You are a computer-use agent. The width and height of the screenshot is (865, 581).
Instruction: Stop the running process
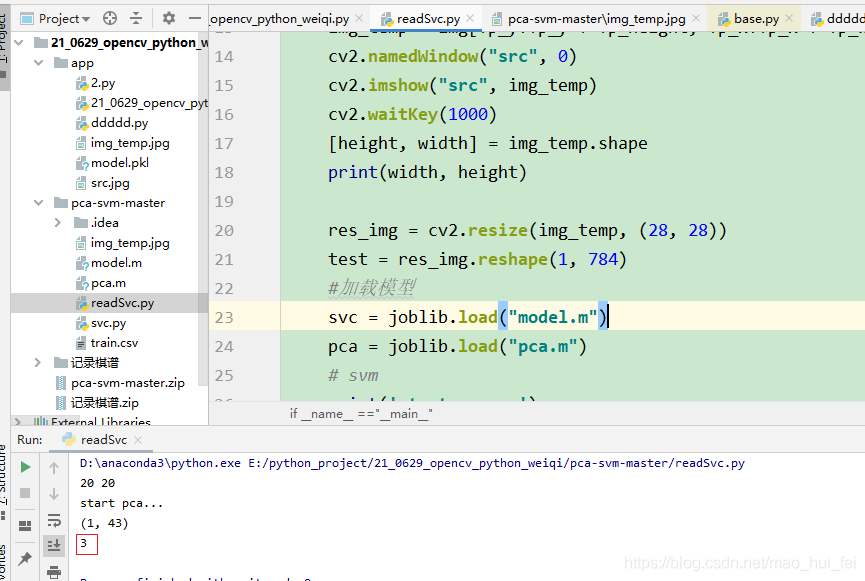(x=25, y=492)
